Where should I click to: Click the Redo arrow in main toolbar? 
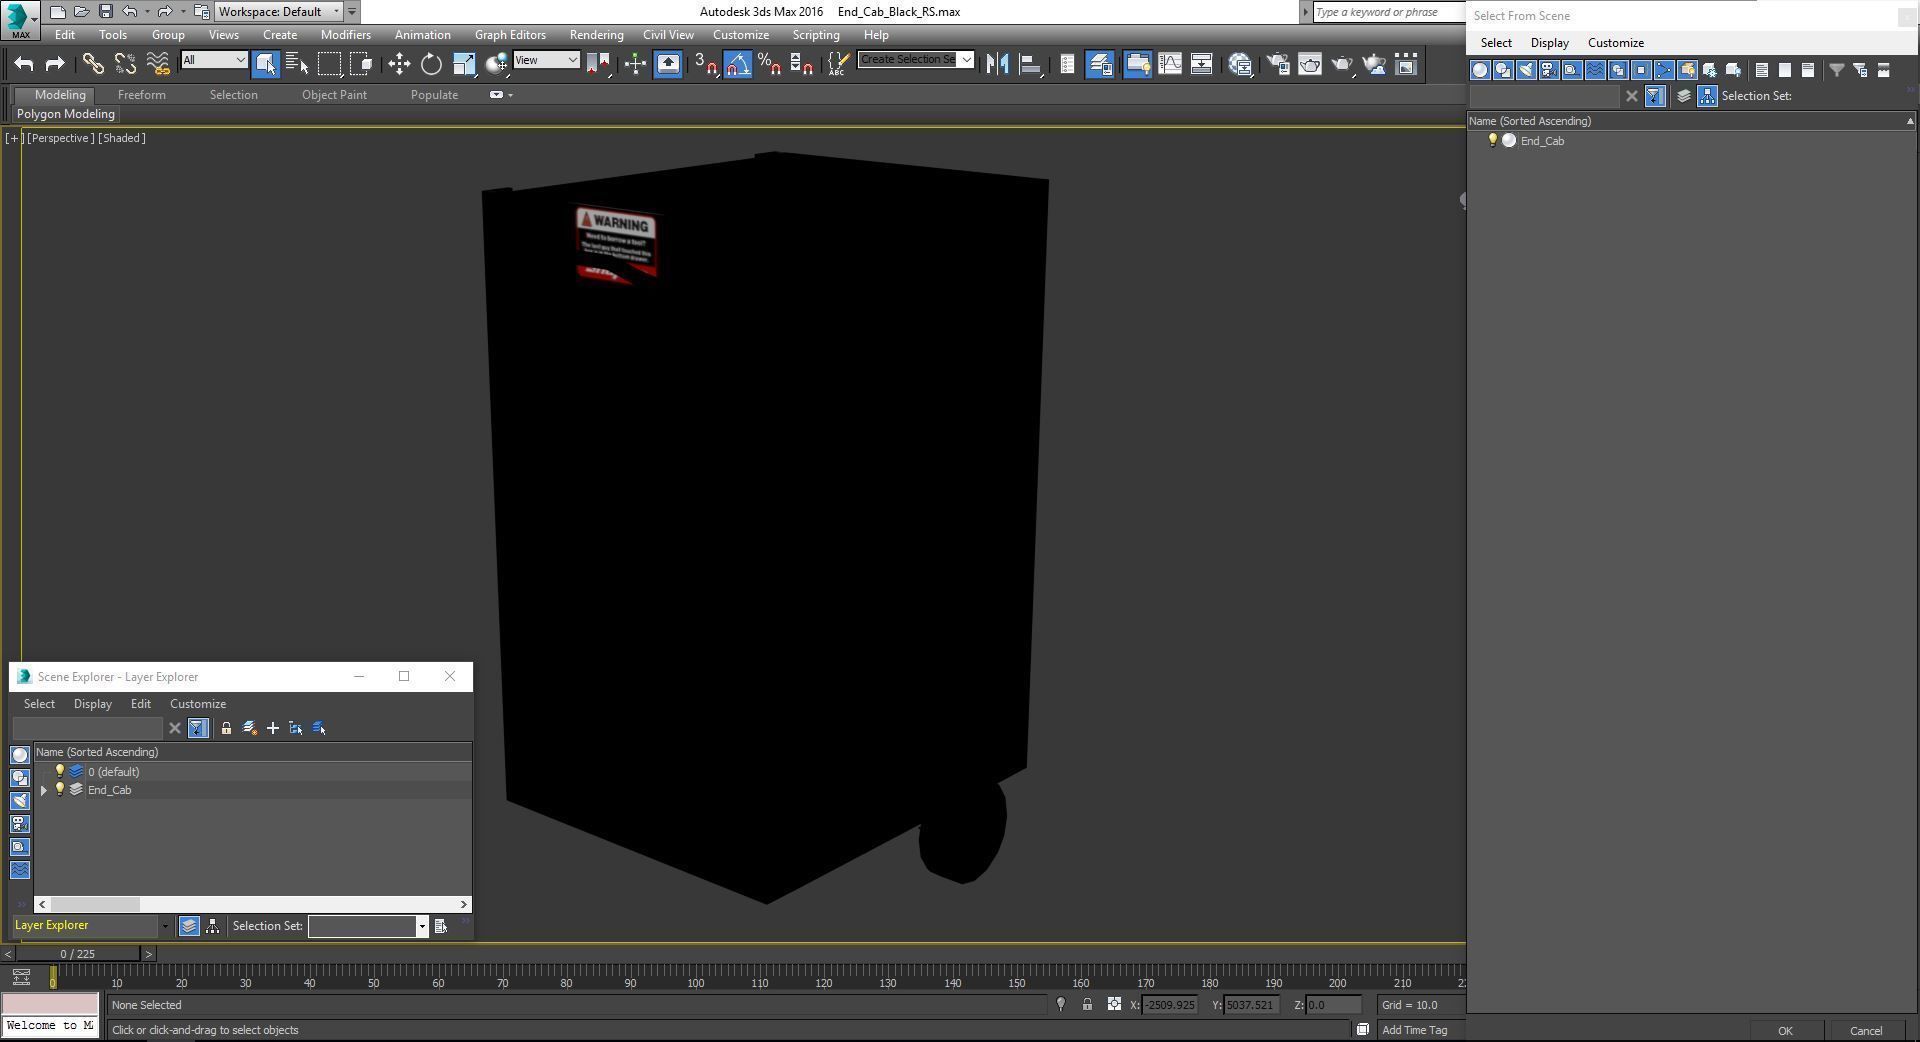55,64
